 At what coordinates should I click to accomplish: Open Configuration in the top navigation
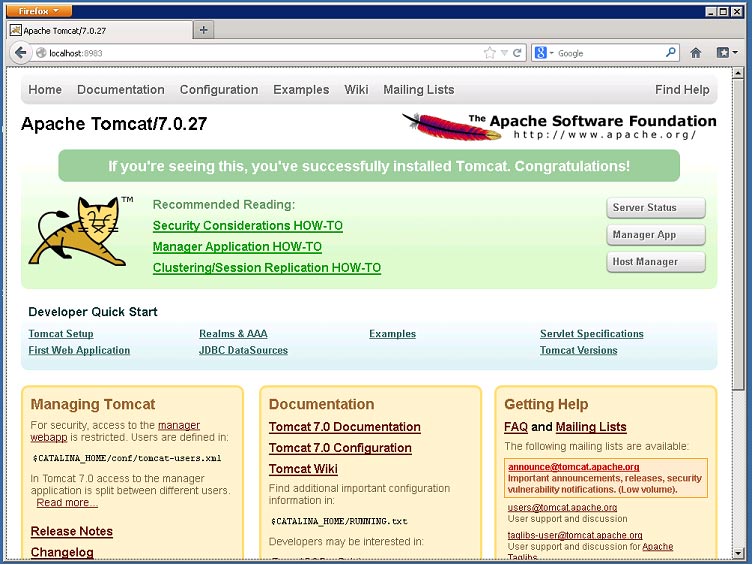[219, 90]
